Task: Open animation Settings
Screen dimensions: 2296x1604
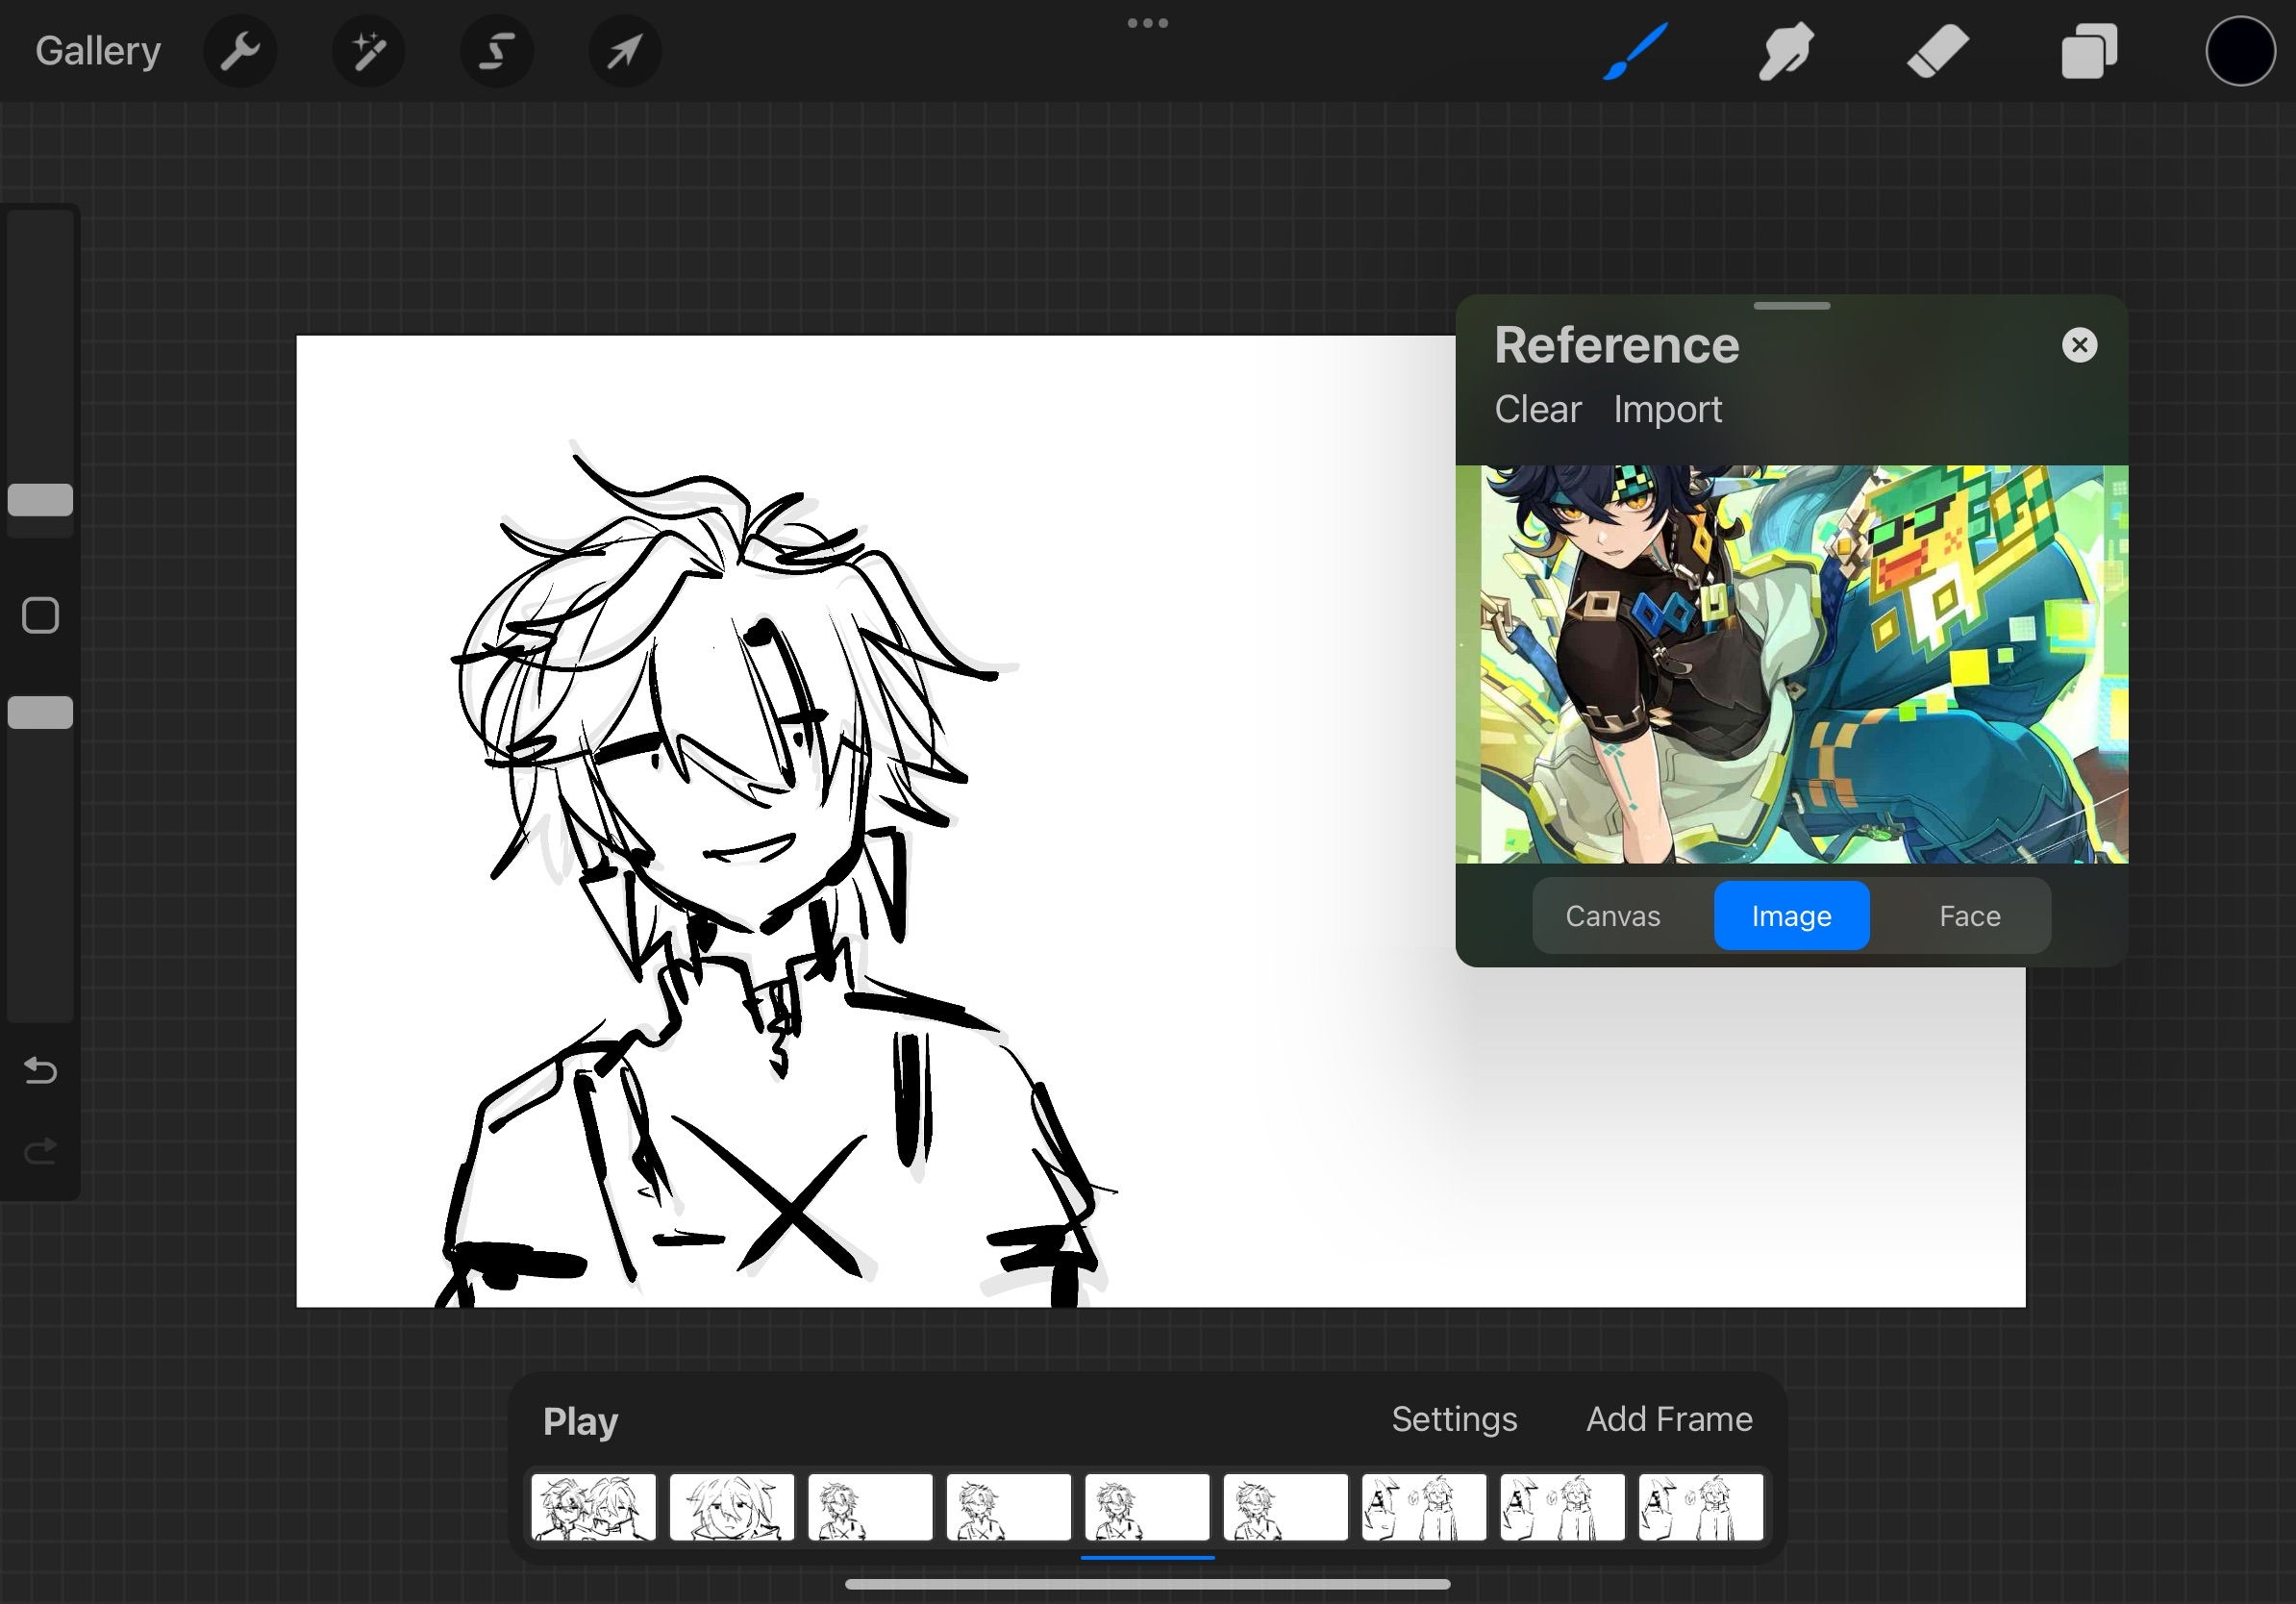Action: [1454, 1419]
